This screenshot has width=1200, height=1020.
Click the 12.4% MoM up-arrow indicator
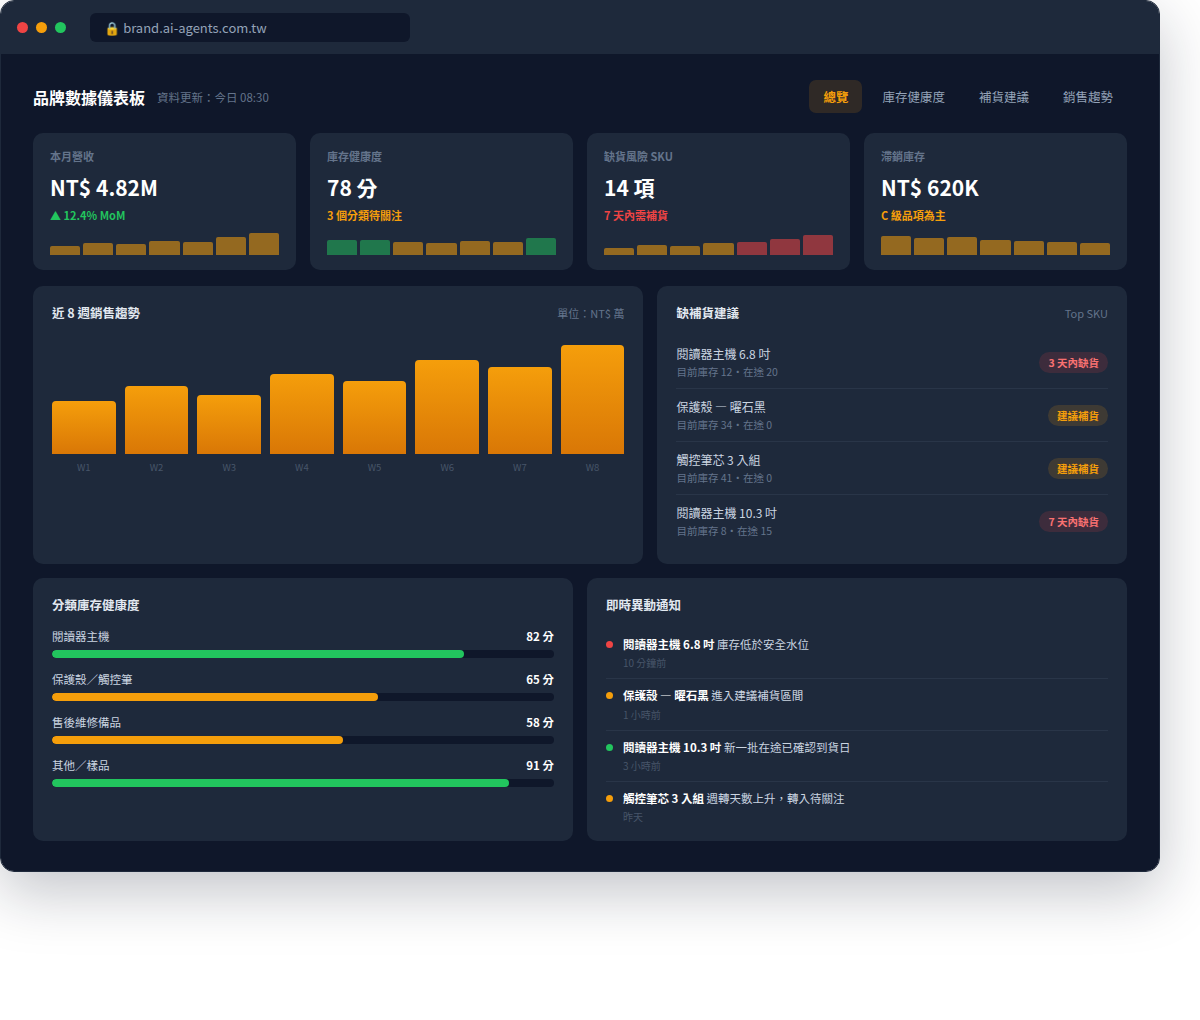click(88, 216)
